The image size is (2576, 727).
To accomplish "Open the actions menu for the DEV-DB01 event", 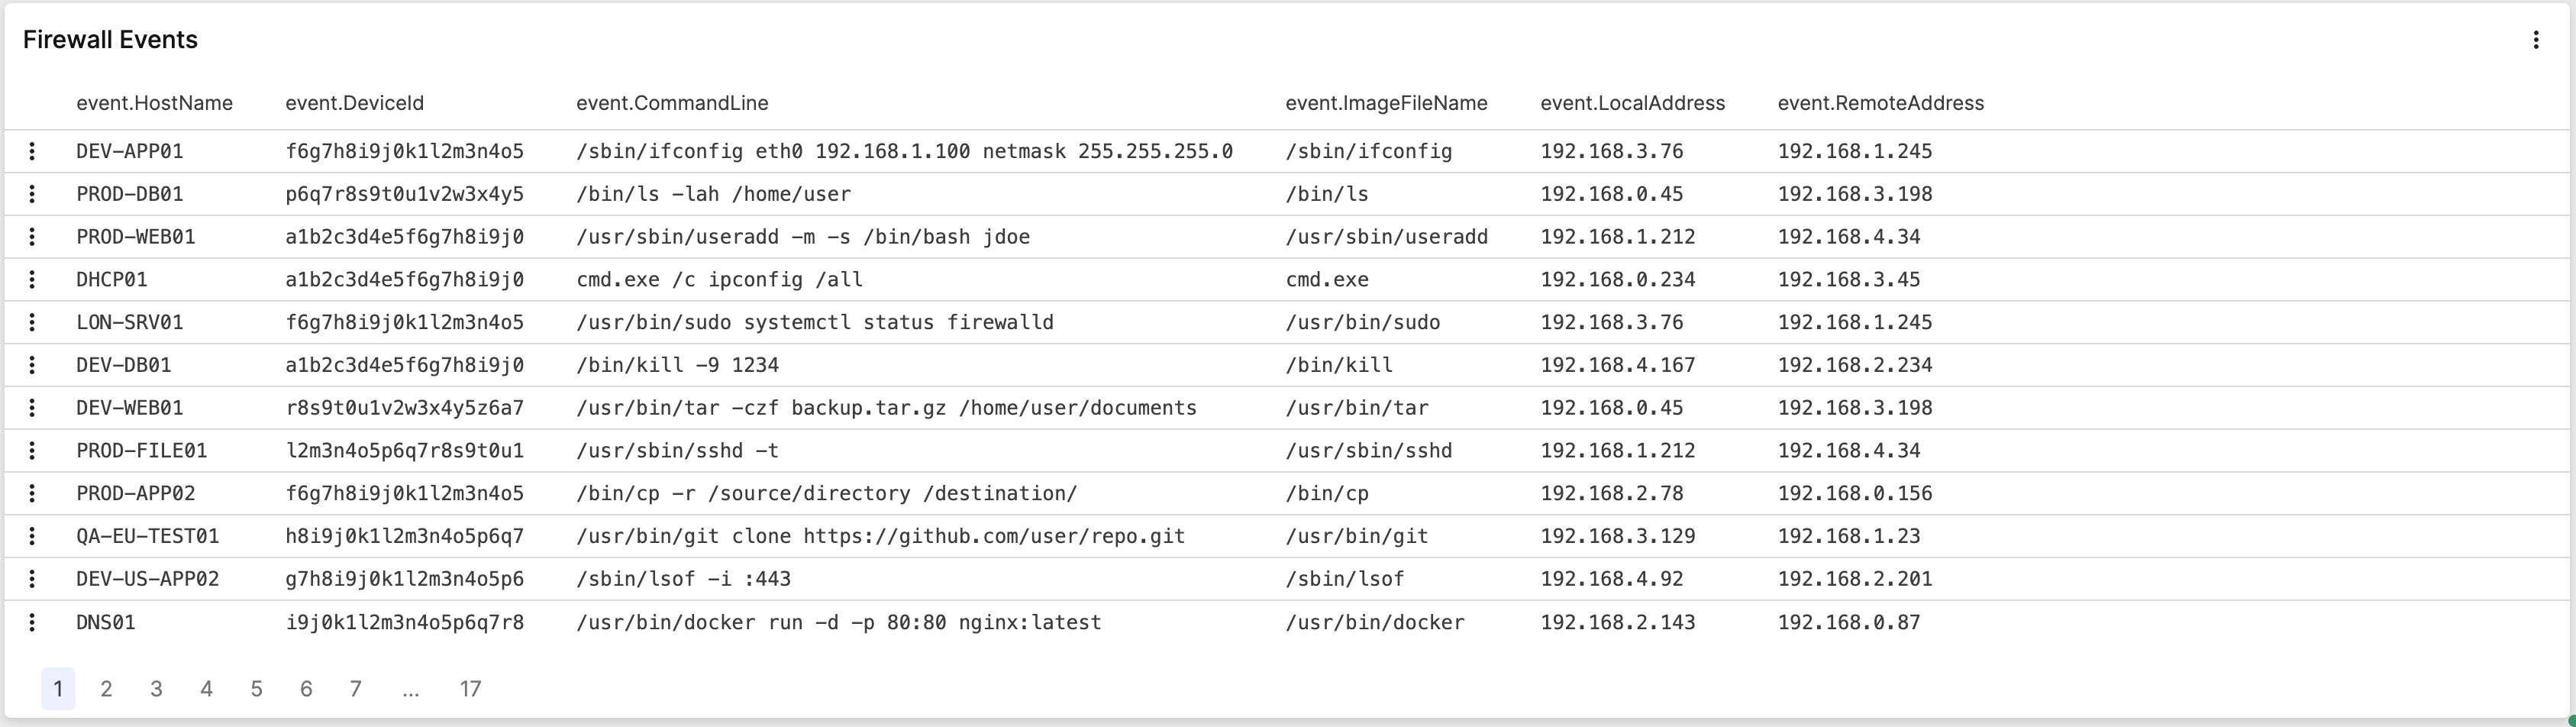I will pyautogui.click(x=33, y=365).
